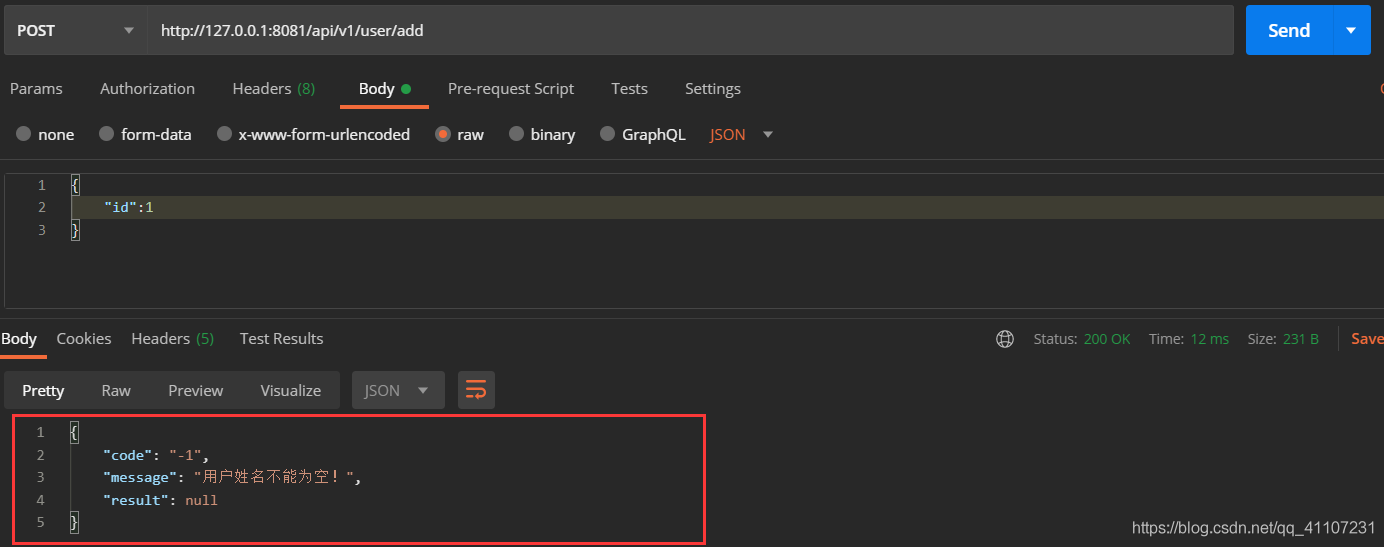Click the request URL input field
This screenshot has width=1384, height=547.
pos(690,31)
